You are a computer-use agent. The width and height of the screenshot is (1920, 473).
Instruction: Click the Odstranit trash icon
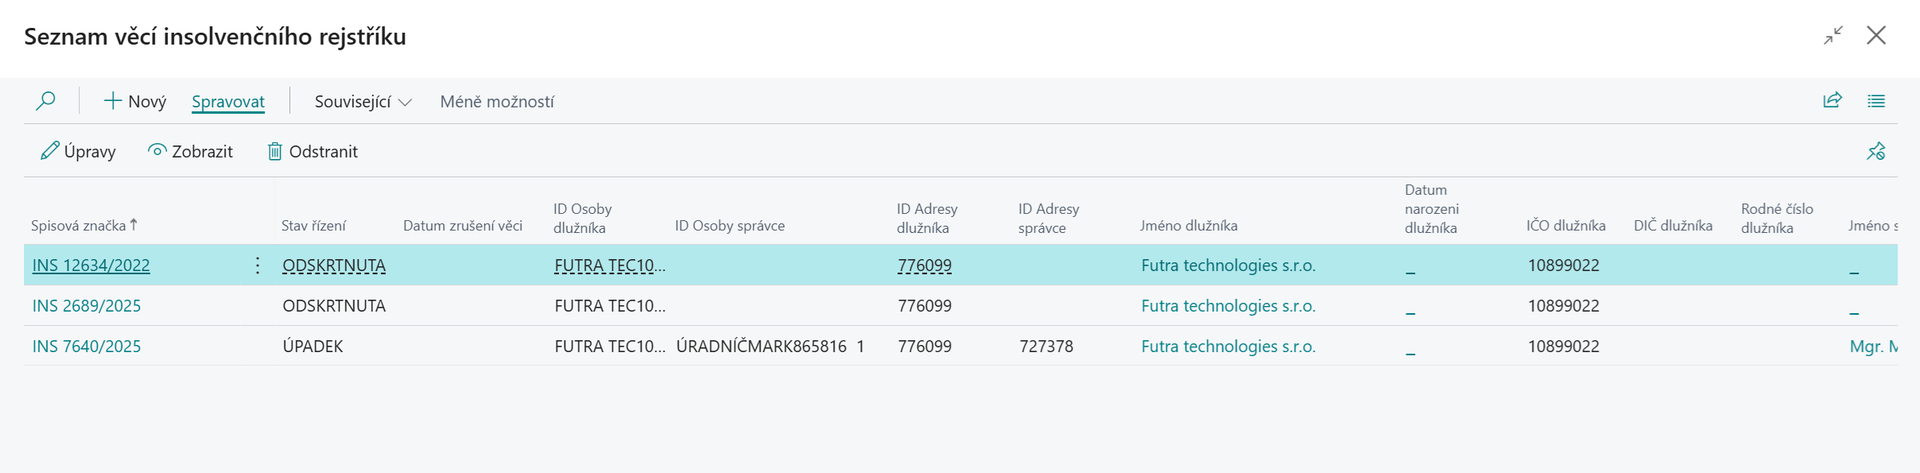click(x=275, y=151)
